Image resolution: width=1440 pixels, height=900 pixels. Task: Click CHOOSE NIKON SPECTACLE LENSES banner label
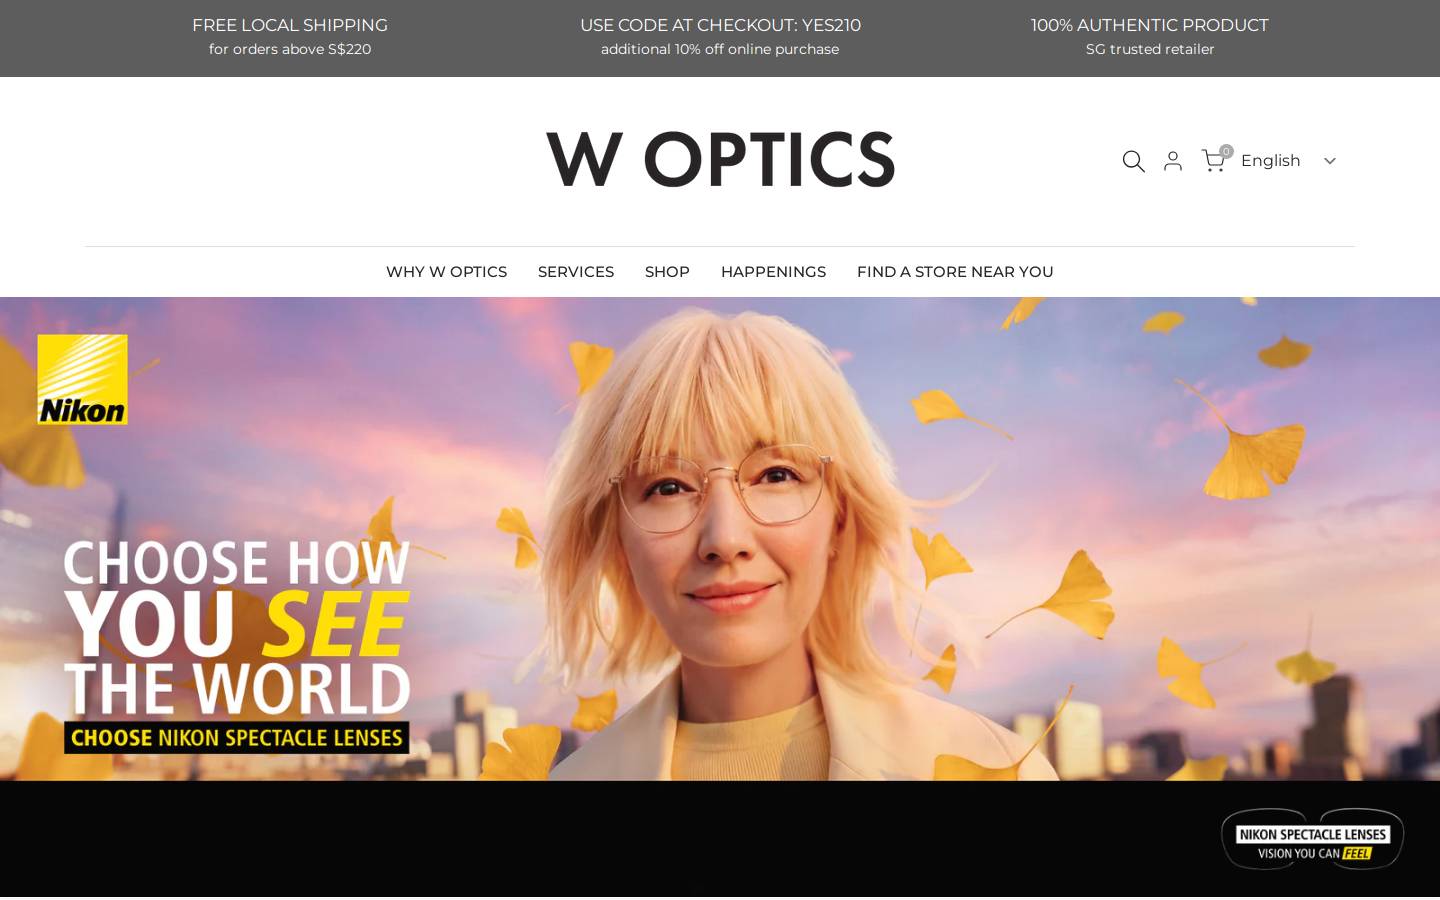tap(237, 738)
